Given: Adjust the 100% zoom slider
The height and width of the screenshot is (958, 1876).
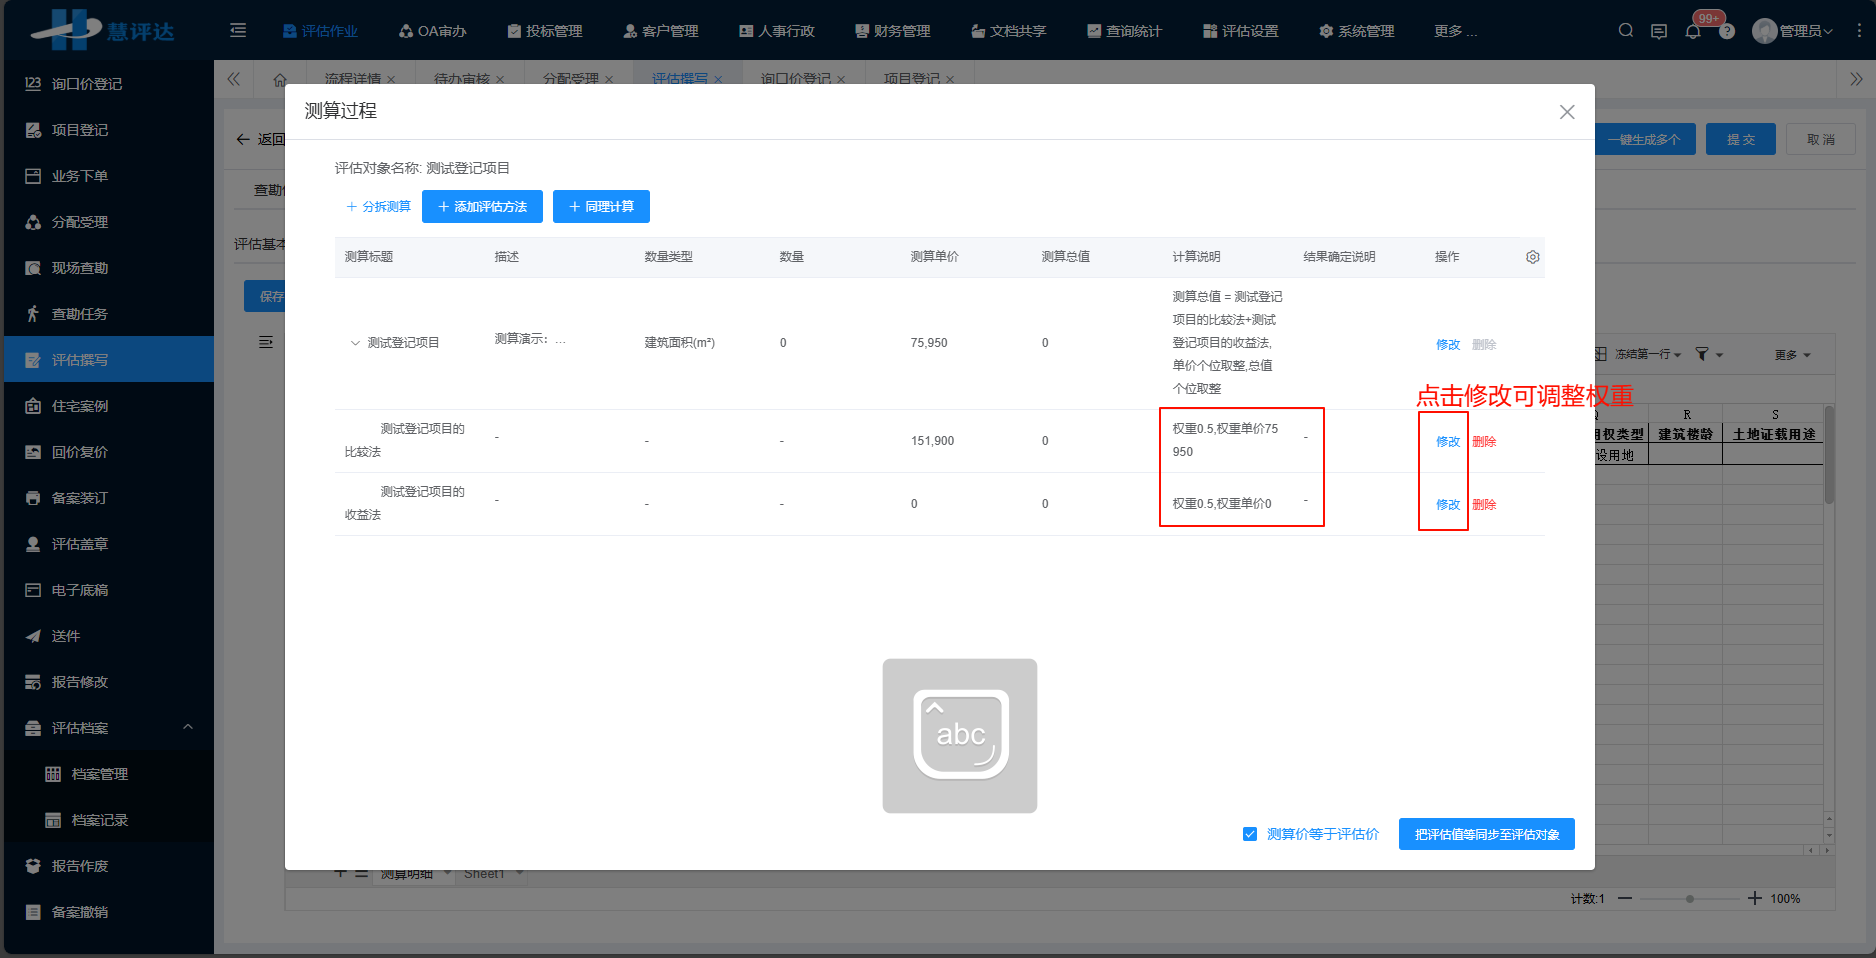Looking at the screenshot, I should [1690, 899].
